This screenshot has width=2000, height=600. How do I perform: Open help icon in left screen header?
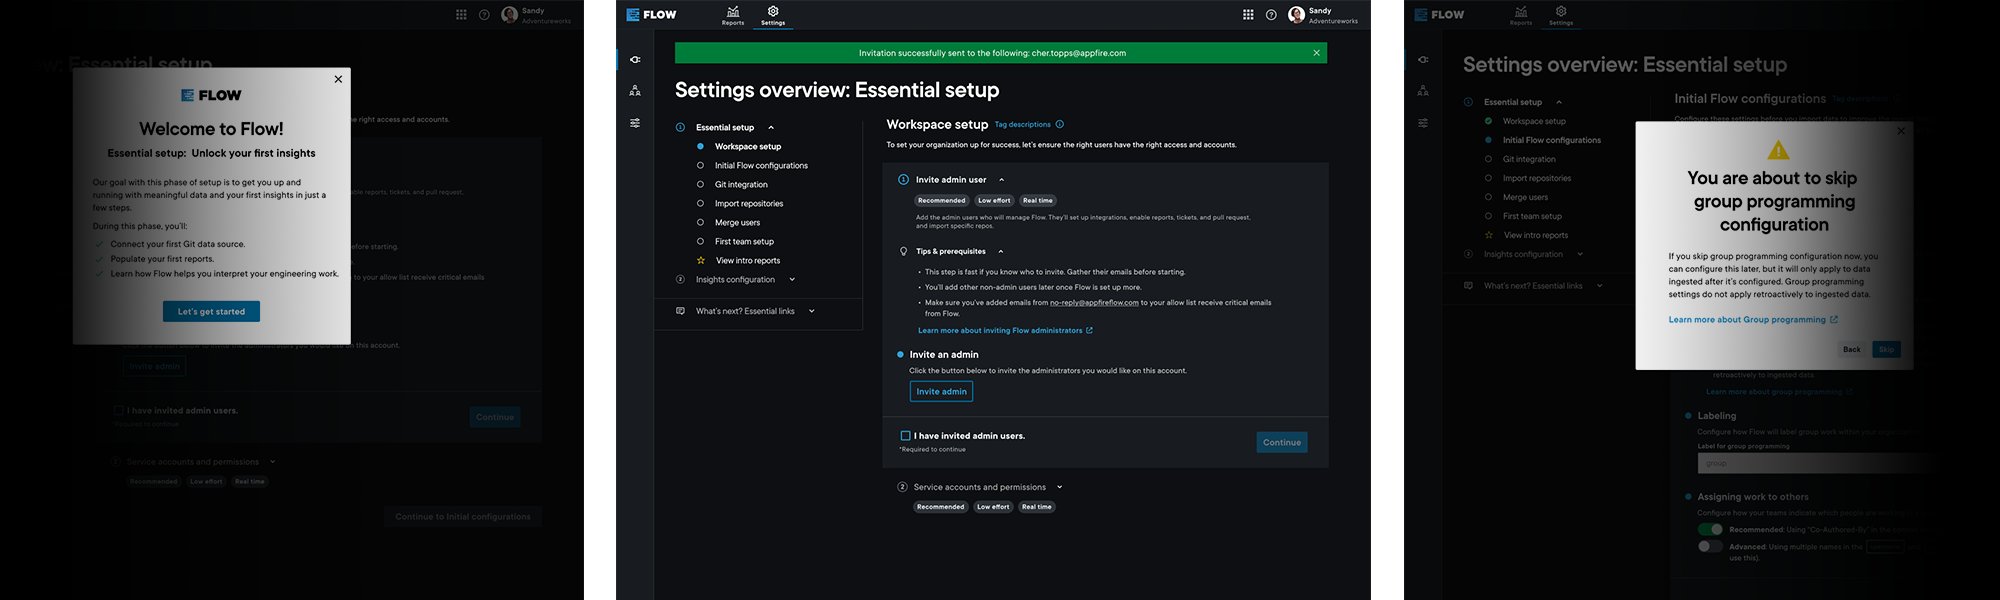tap(484, 15)
